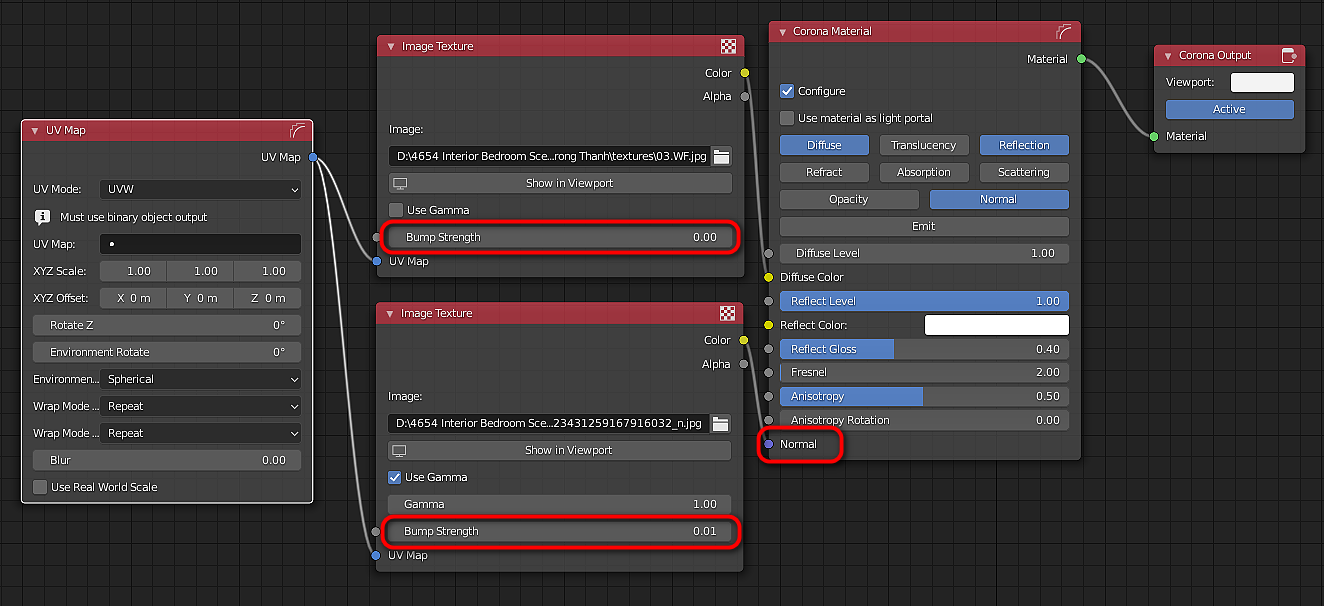Collapse the bottom Image Texture node
The image size is (1324, 606).
point(390,313)
